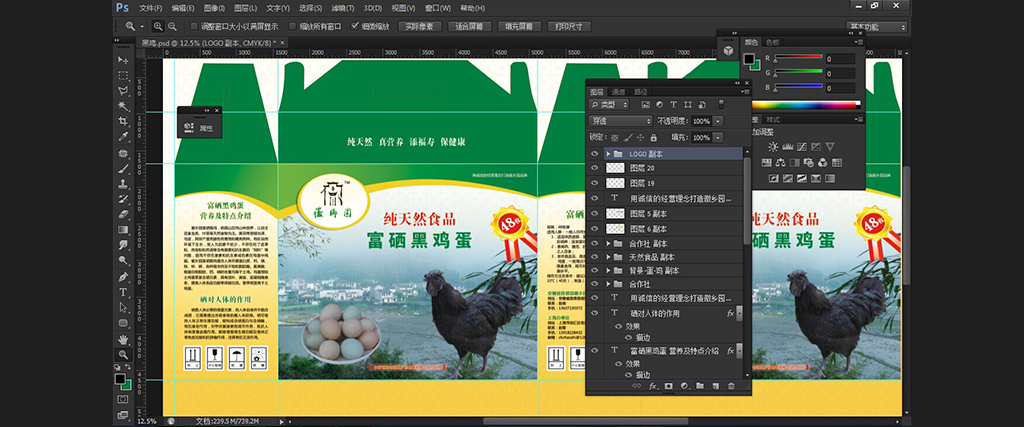Open the fill percentage dropdown arrow
This screenshot has height=427, width=1024.
(x=718, y=138)
